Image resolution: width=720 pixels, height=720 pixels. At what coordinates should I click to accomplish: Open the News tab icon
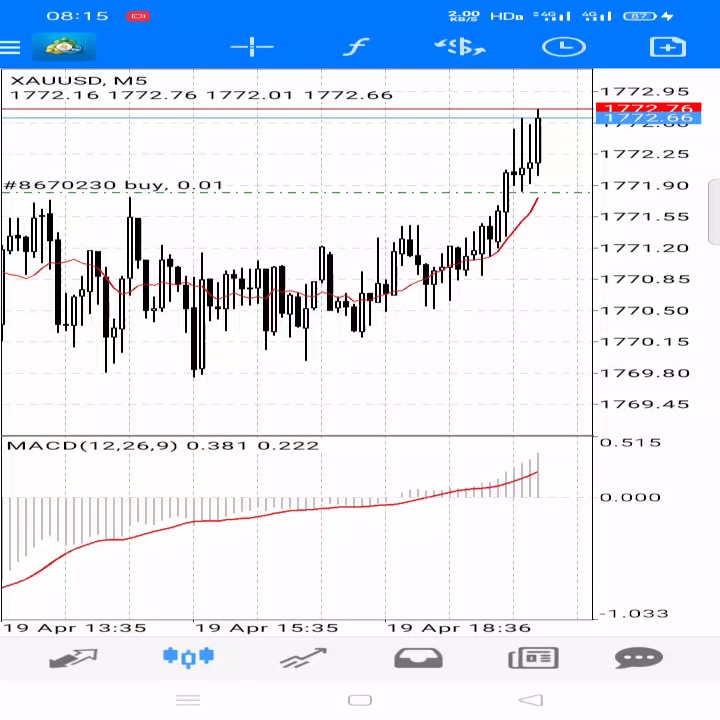pos(533,658)
